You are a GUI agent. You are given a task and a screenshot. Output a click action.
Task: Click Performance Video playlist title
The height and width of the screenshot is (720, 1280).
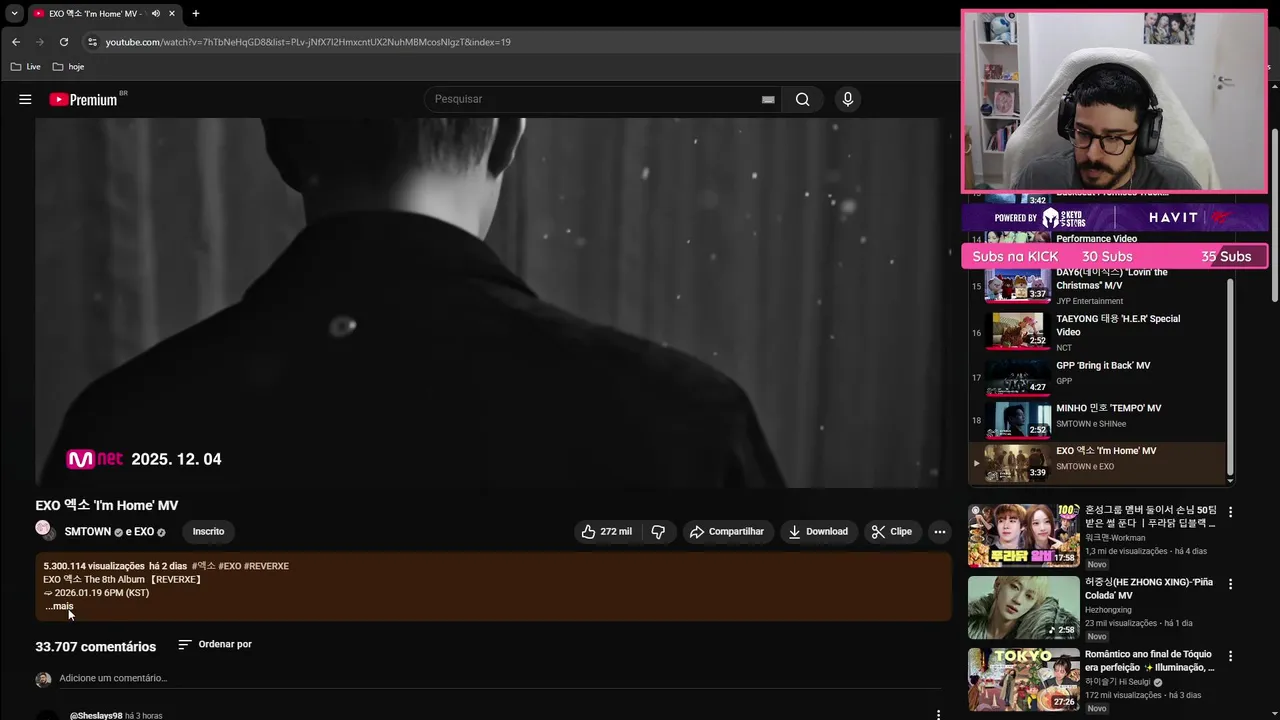click(x=1097, y=238)
